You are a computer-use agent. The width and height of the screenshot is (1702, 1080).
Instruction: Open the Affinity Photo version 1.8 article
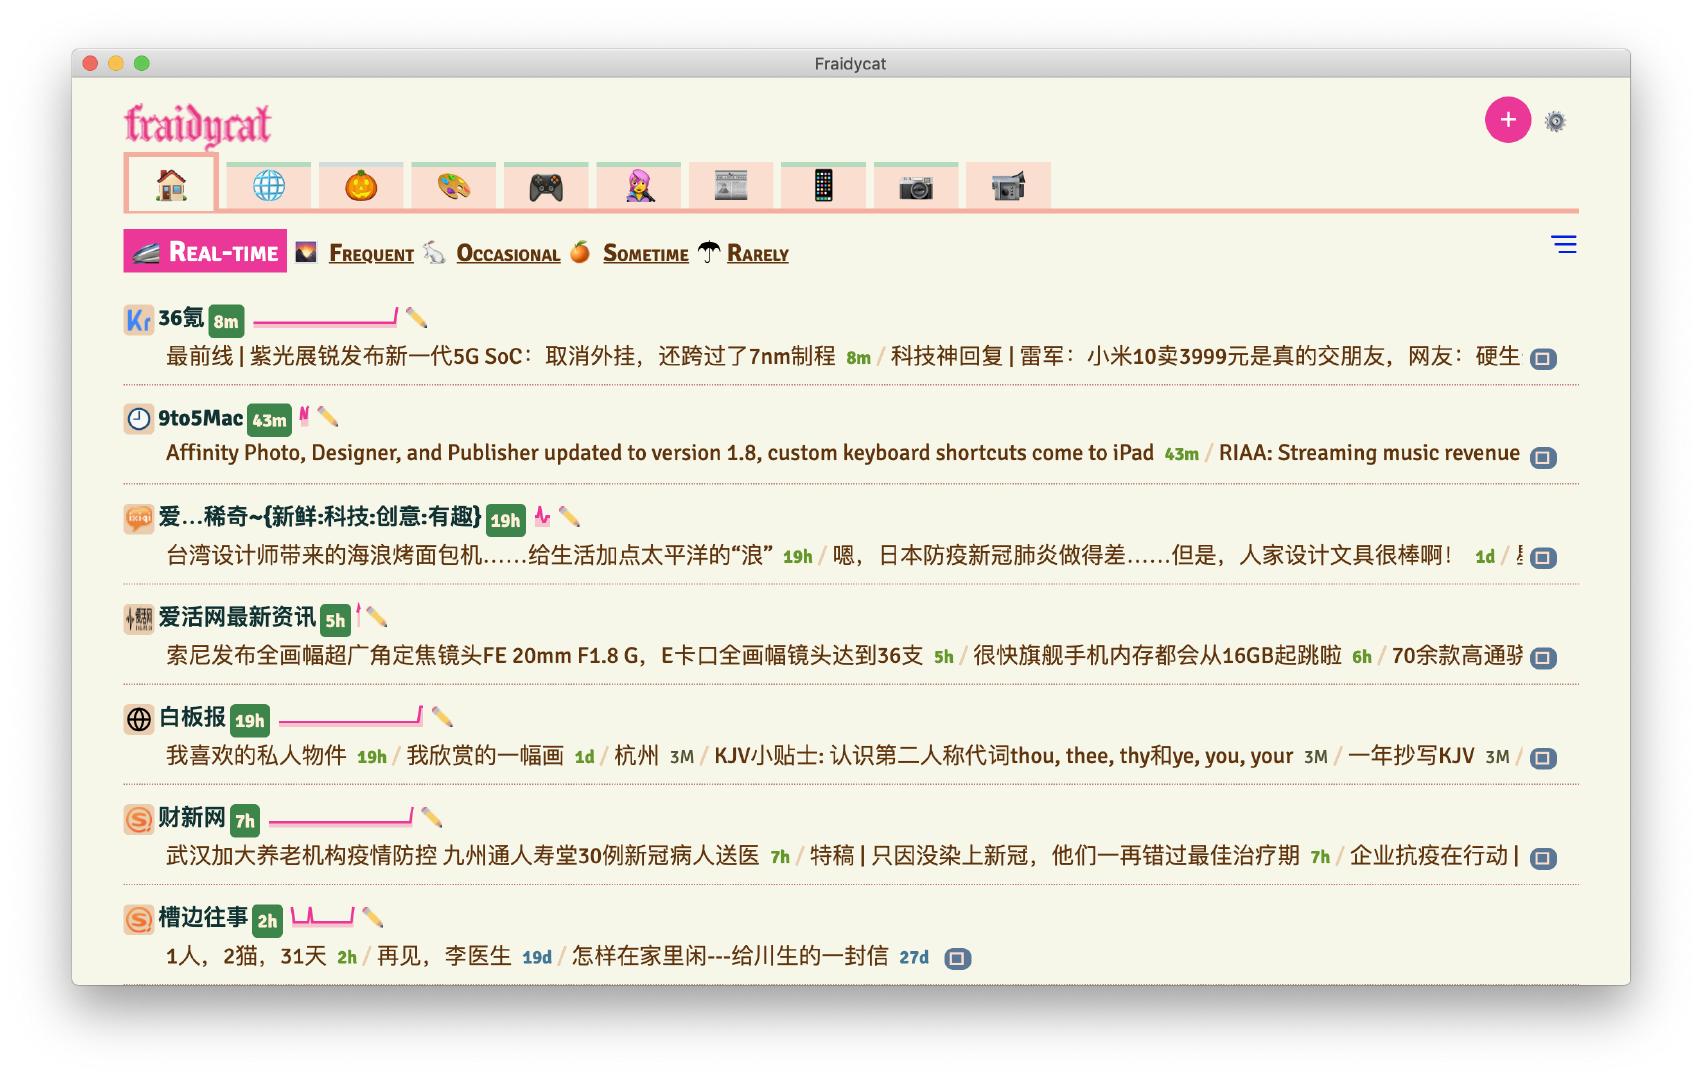(659, 453)
